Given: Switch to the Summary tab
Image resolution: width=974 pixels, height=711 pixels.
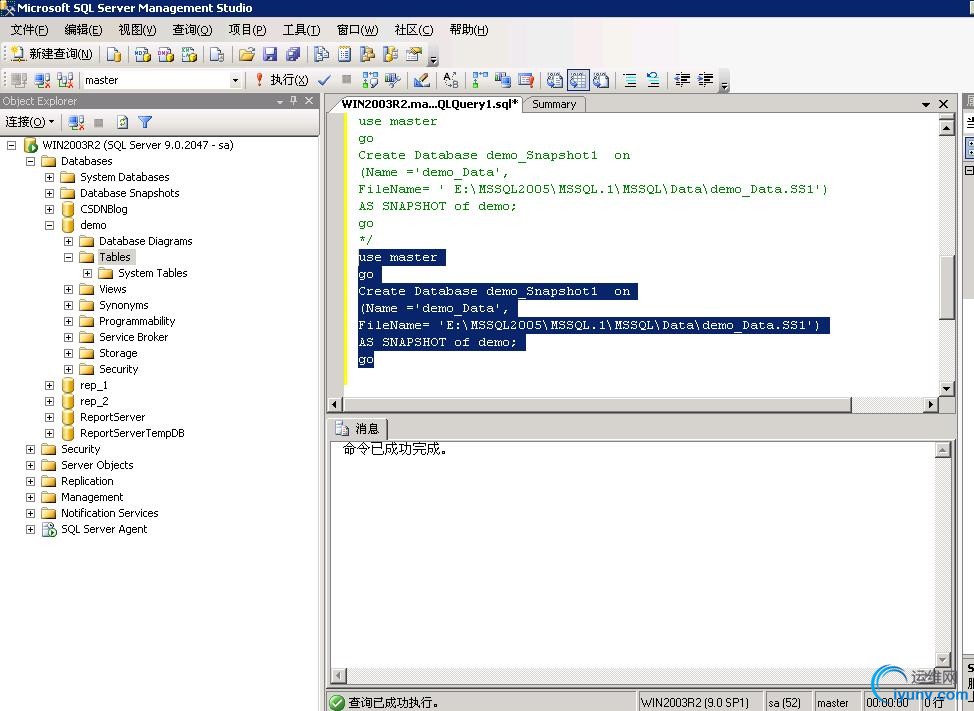Looking at the screenshot, I should pos(554,104).
